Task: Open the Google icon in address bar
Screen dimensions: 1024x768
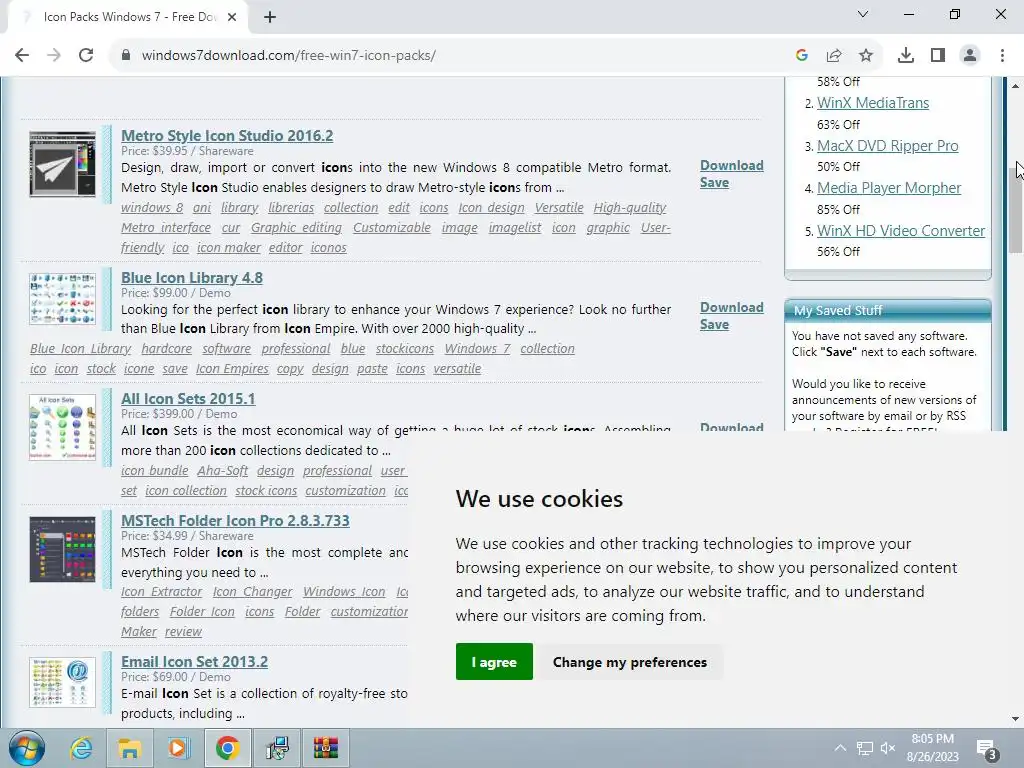Action: (802, 56)
